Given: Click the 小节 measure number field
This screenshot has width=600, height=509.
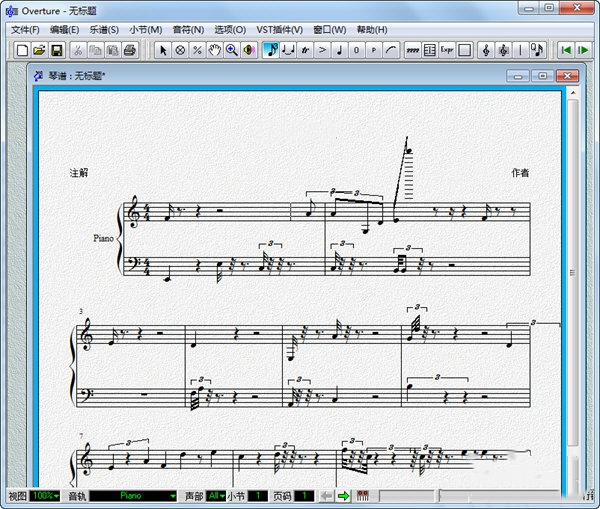Looking at the screenshot, I should click(x=257, y=496).
